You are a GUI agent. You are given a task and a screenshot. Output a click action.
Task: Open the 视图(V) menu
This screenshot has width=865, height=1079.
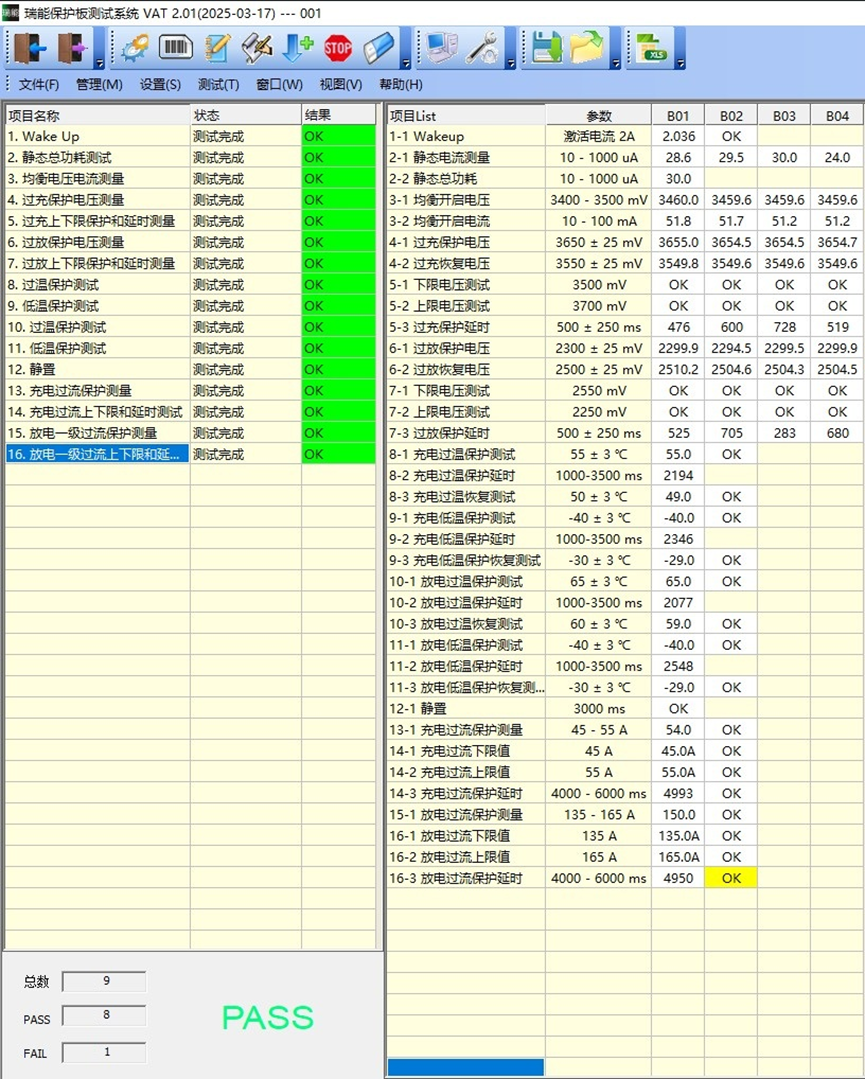341,85
